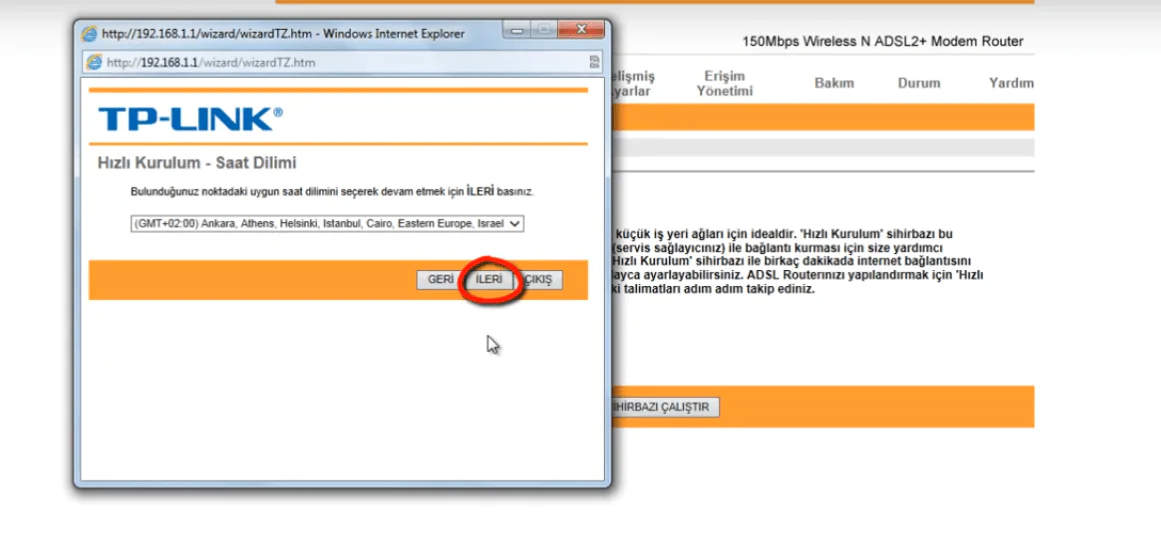1161x544 pixels.
Task: Minimize the wizard popup window
Action: [520, 33]
